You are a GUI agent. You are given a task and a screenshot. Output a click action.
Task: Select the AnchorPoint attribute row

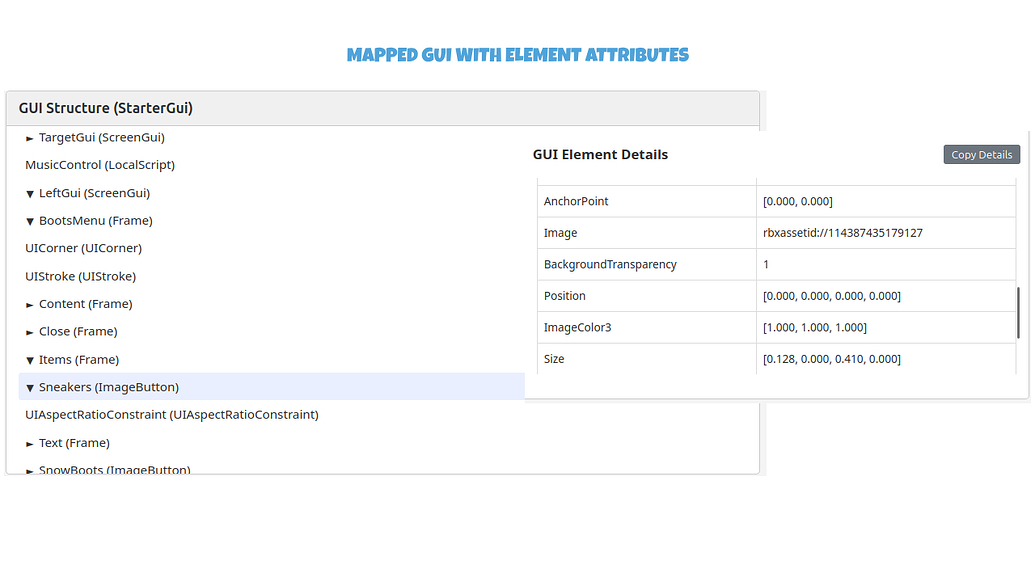coord(646,201)
